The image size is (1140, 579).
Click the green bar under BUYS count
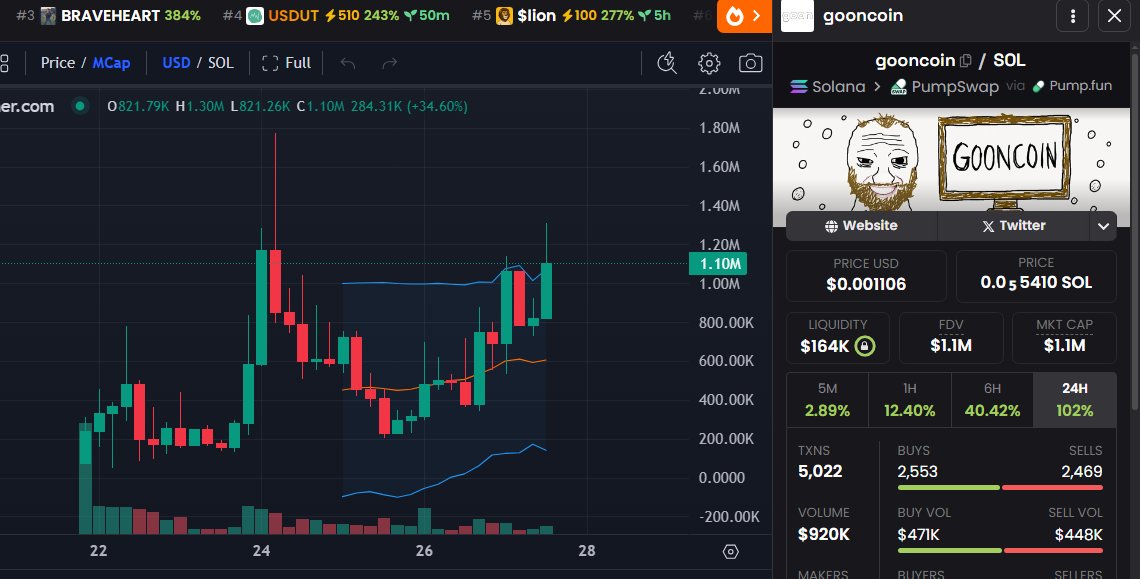(x=948, y=487)
